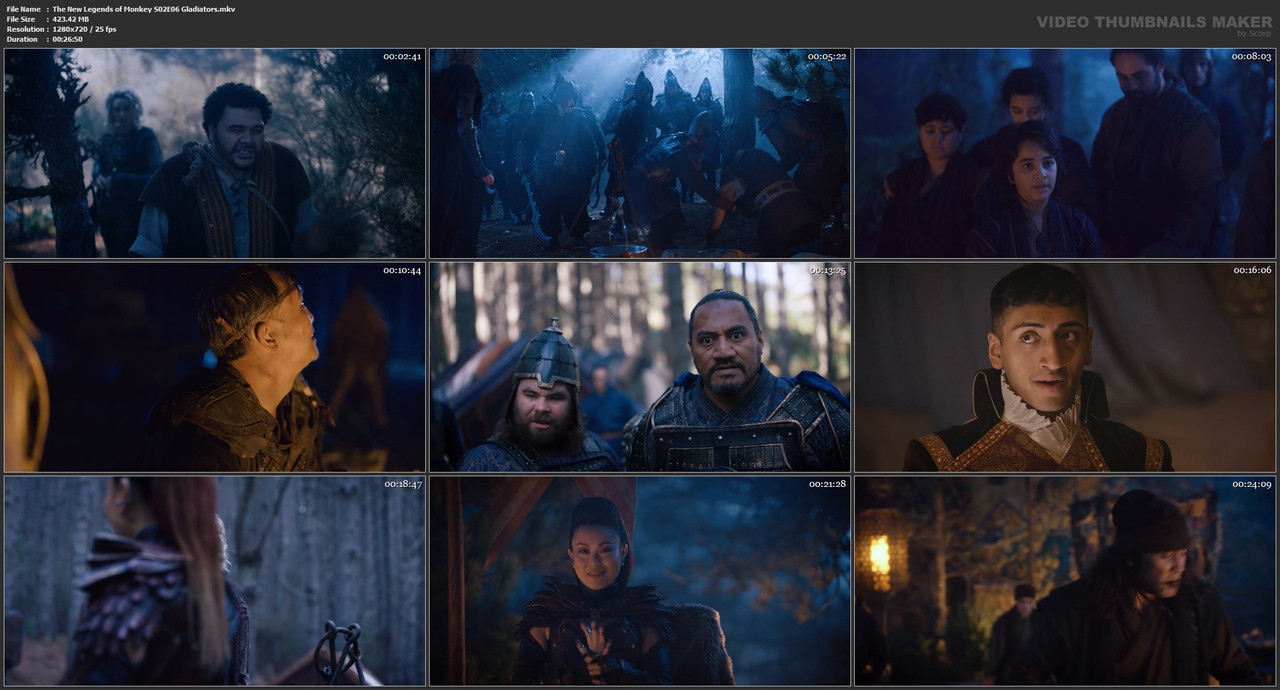Open the thumbnail stamped 00:05:22

tap(640, 153)
